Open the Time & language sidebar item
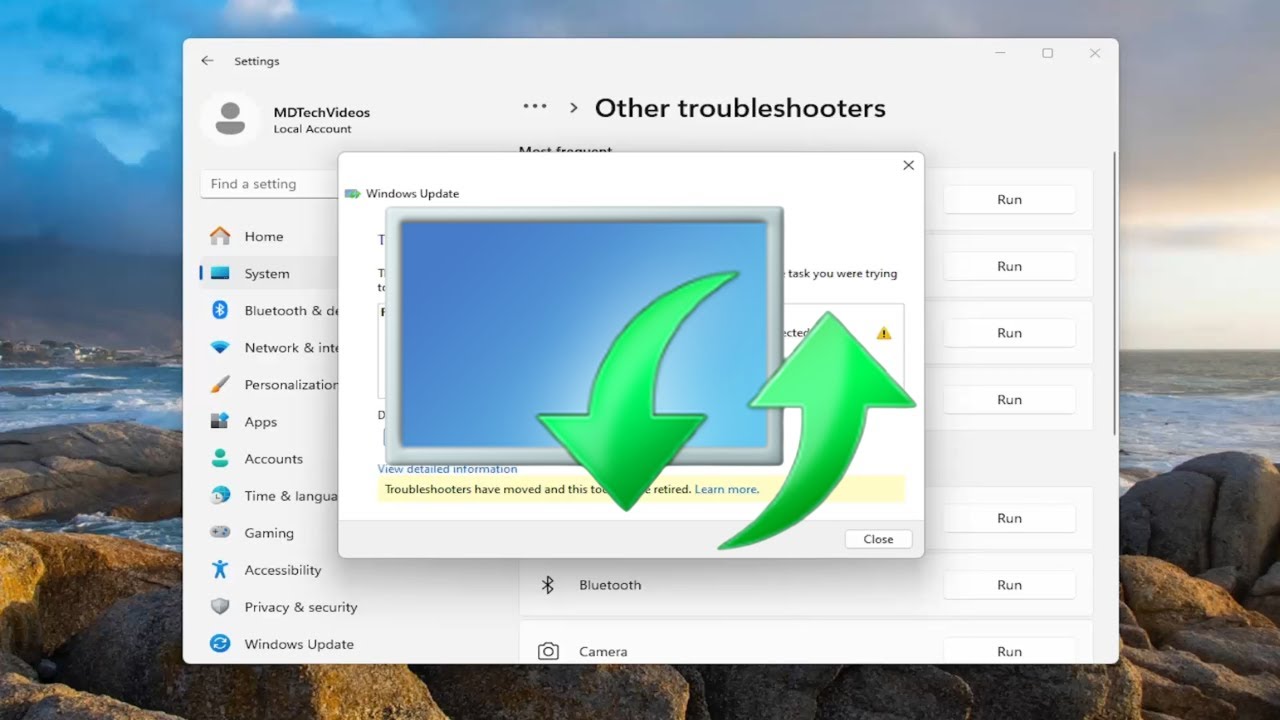Viewport: 1280px width, 720px height. [x=270, y=496]
